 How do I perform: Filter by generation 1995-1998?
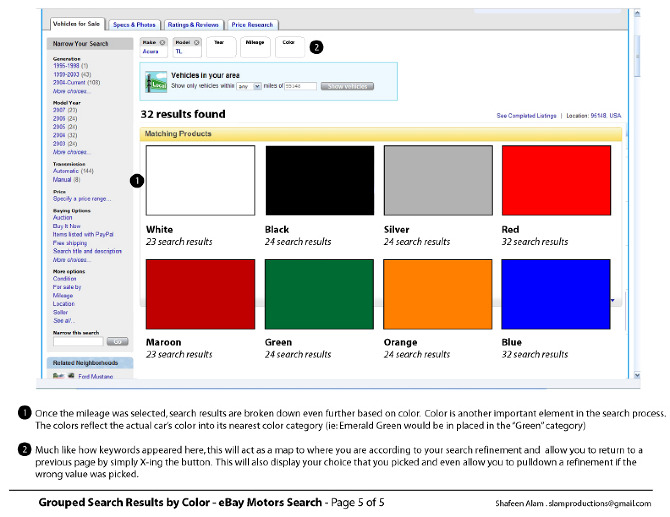pos(66,66)
